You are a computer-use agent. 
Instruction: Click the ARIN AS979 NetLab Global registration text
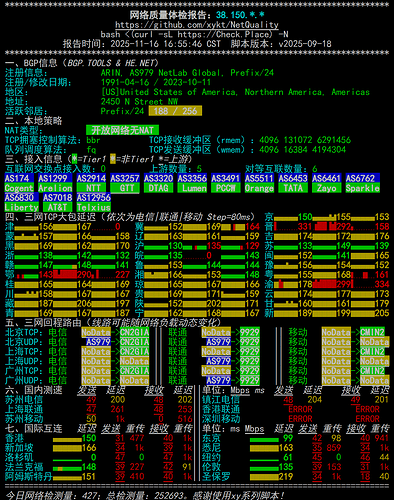click(187, 73)
